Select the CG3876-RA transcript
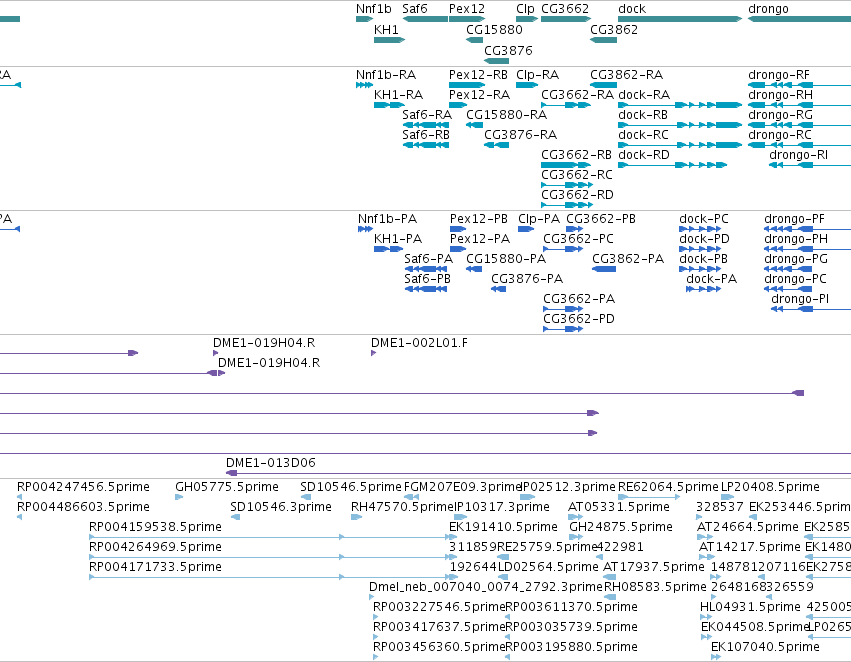Image resolution: width=851 pixels, height=662 pixels. click(x=497, y=145)
